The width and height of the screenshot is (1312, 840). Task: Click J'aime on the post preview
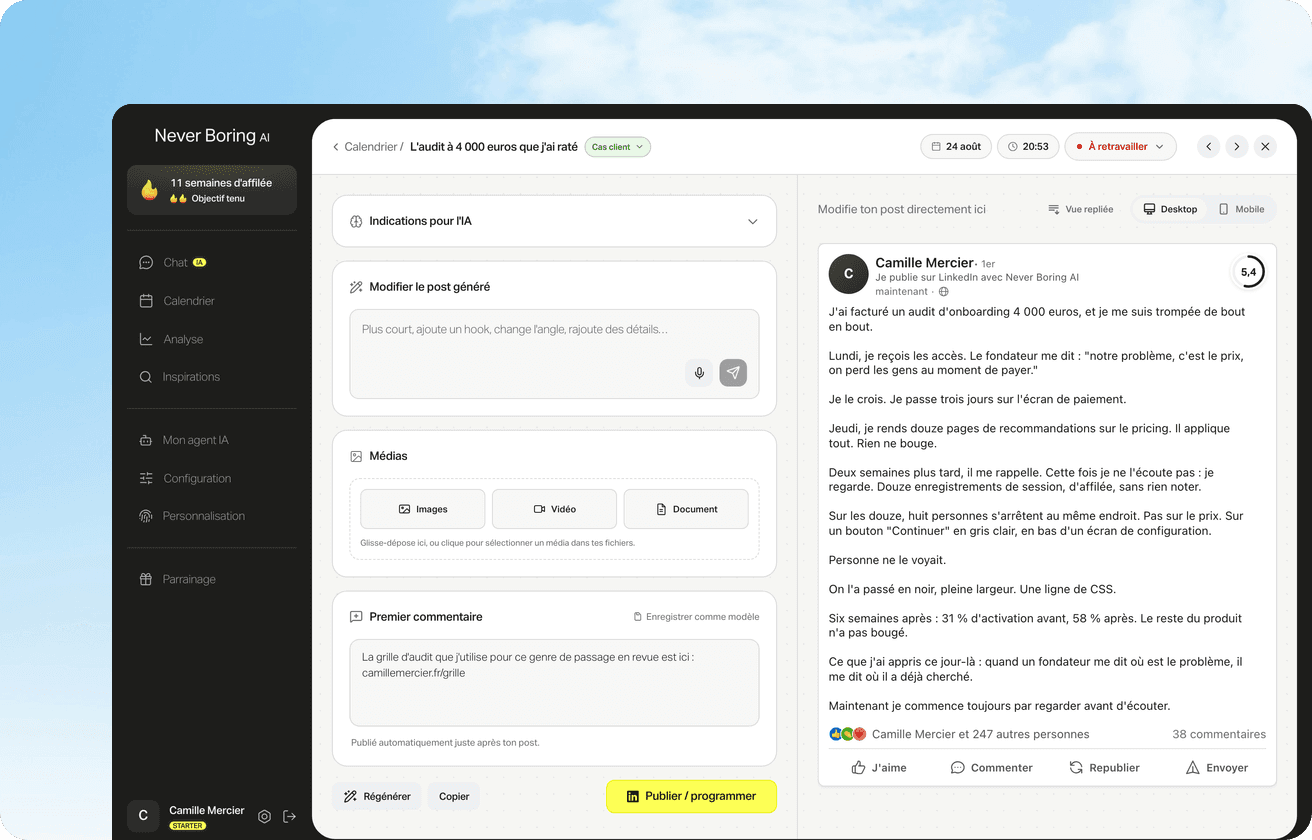[879, 768]
